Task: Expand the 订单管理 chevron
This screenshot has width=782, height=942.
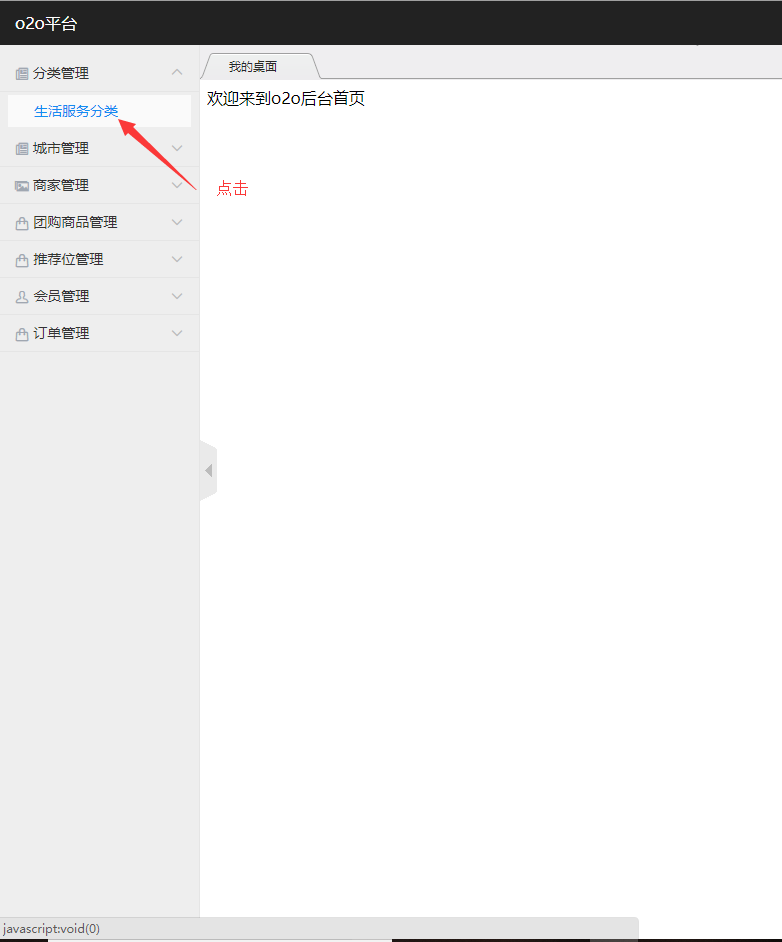Action: (177, 333)
